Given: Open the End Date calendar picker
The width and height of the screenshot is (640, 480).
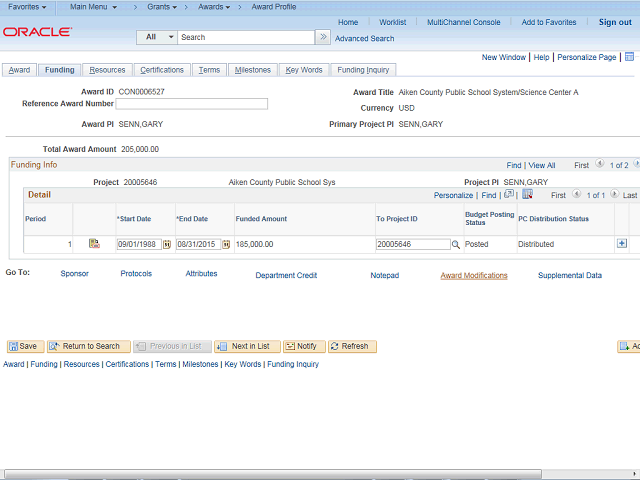Looking at the screenshot, I should click(226, 244).
